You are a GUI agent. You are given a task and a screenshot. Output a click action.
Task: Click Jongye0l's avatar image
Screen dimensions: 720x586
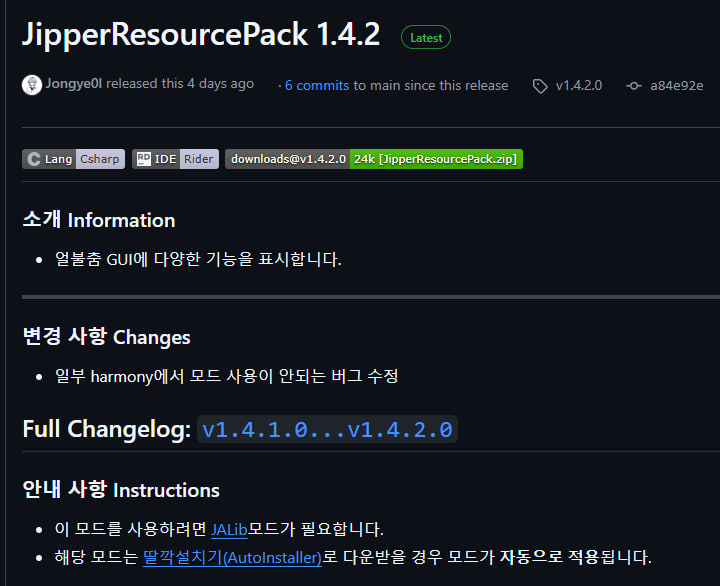32,85
